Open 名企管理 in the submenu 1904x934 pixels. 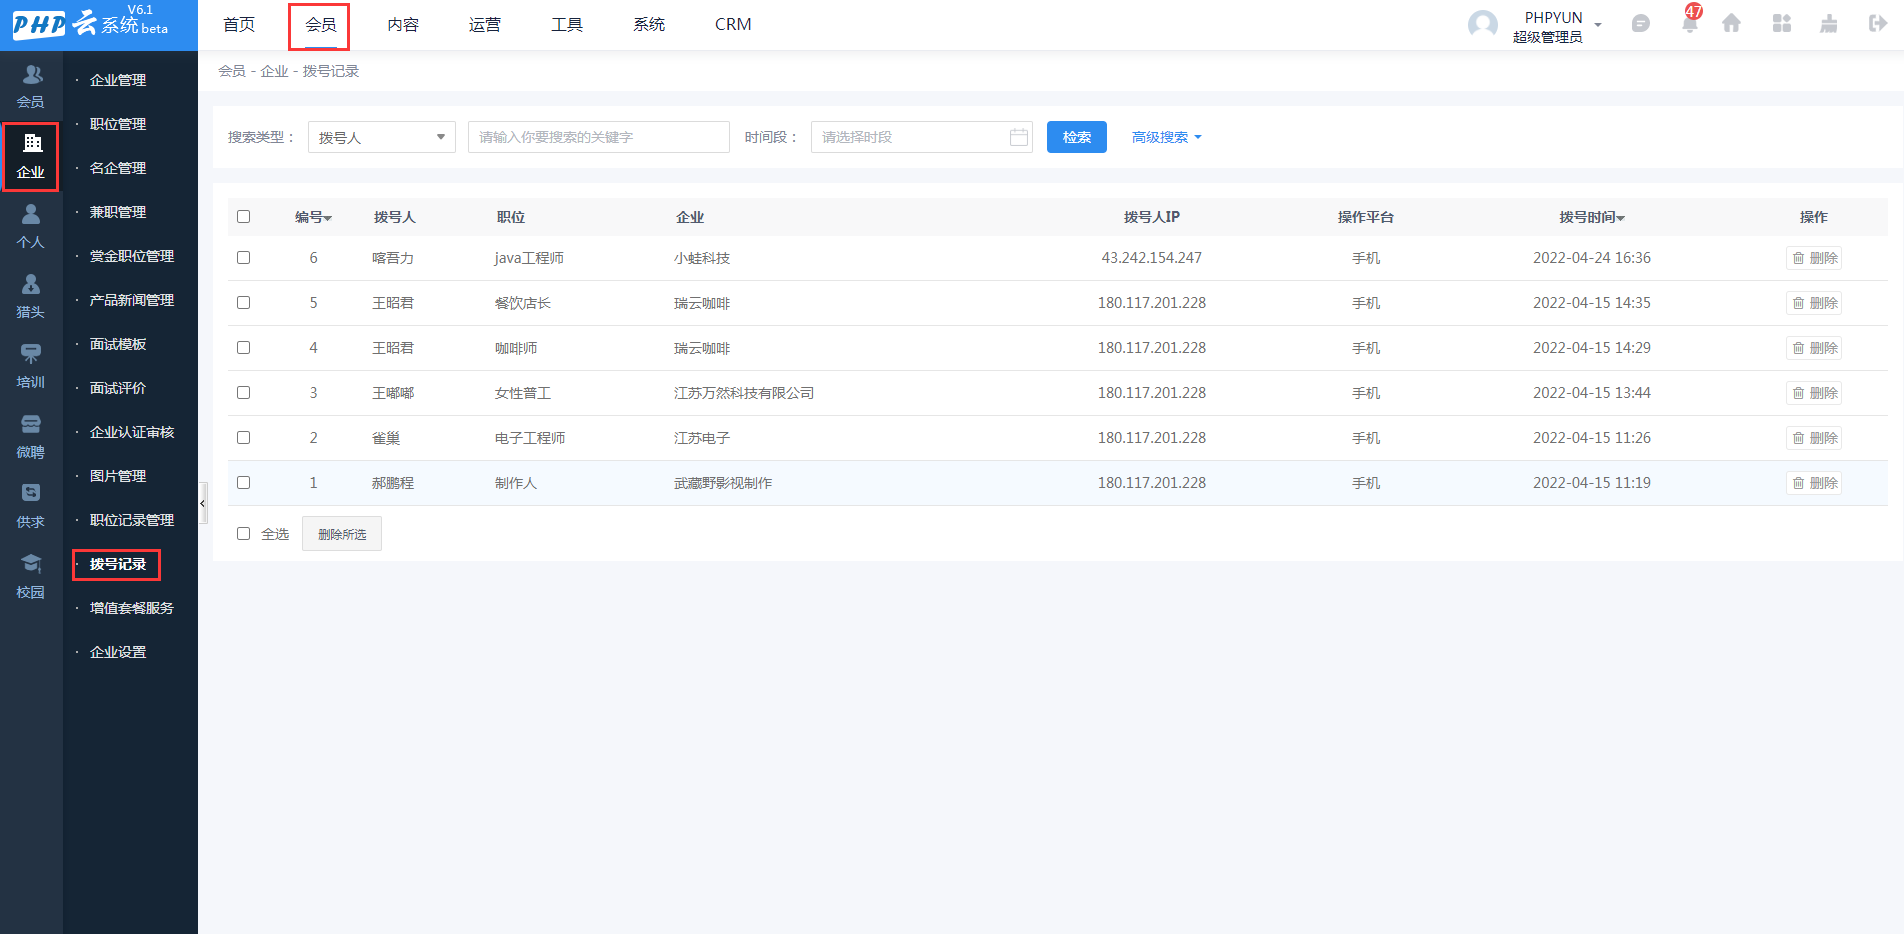point(118,168)
